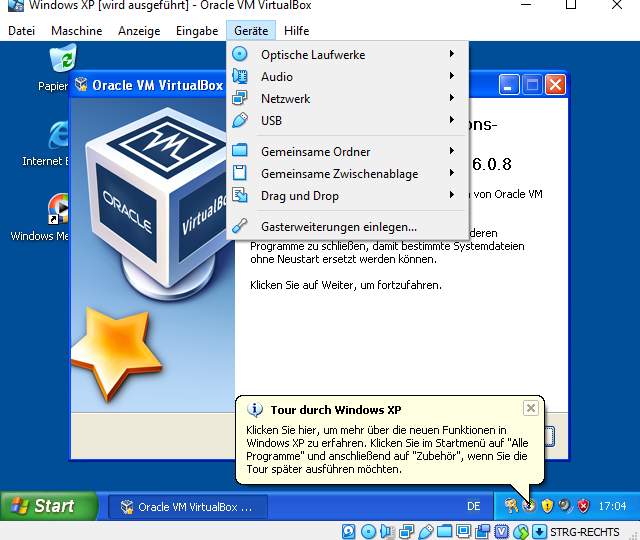The image size is (640, 540).
Task: Click the red shield security alert icon
Action: (584, 506)
